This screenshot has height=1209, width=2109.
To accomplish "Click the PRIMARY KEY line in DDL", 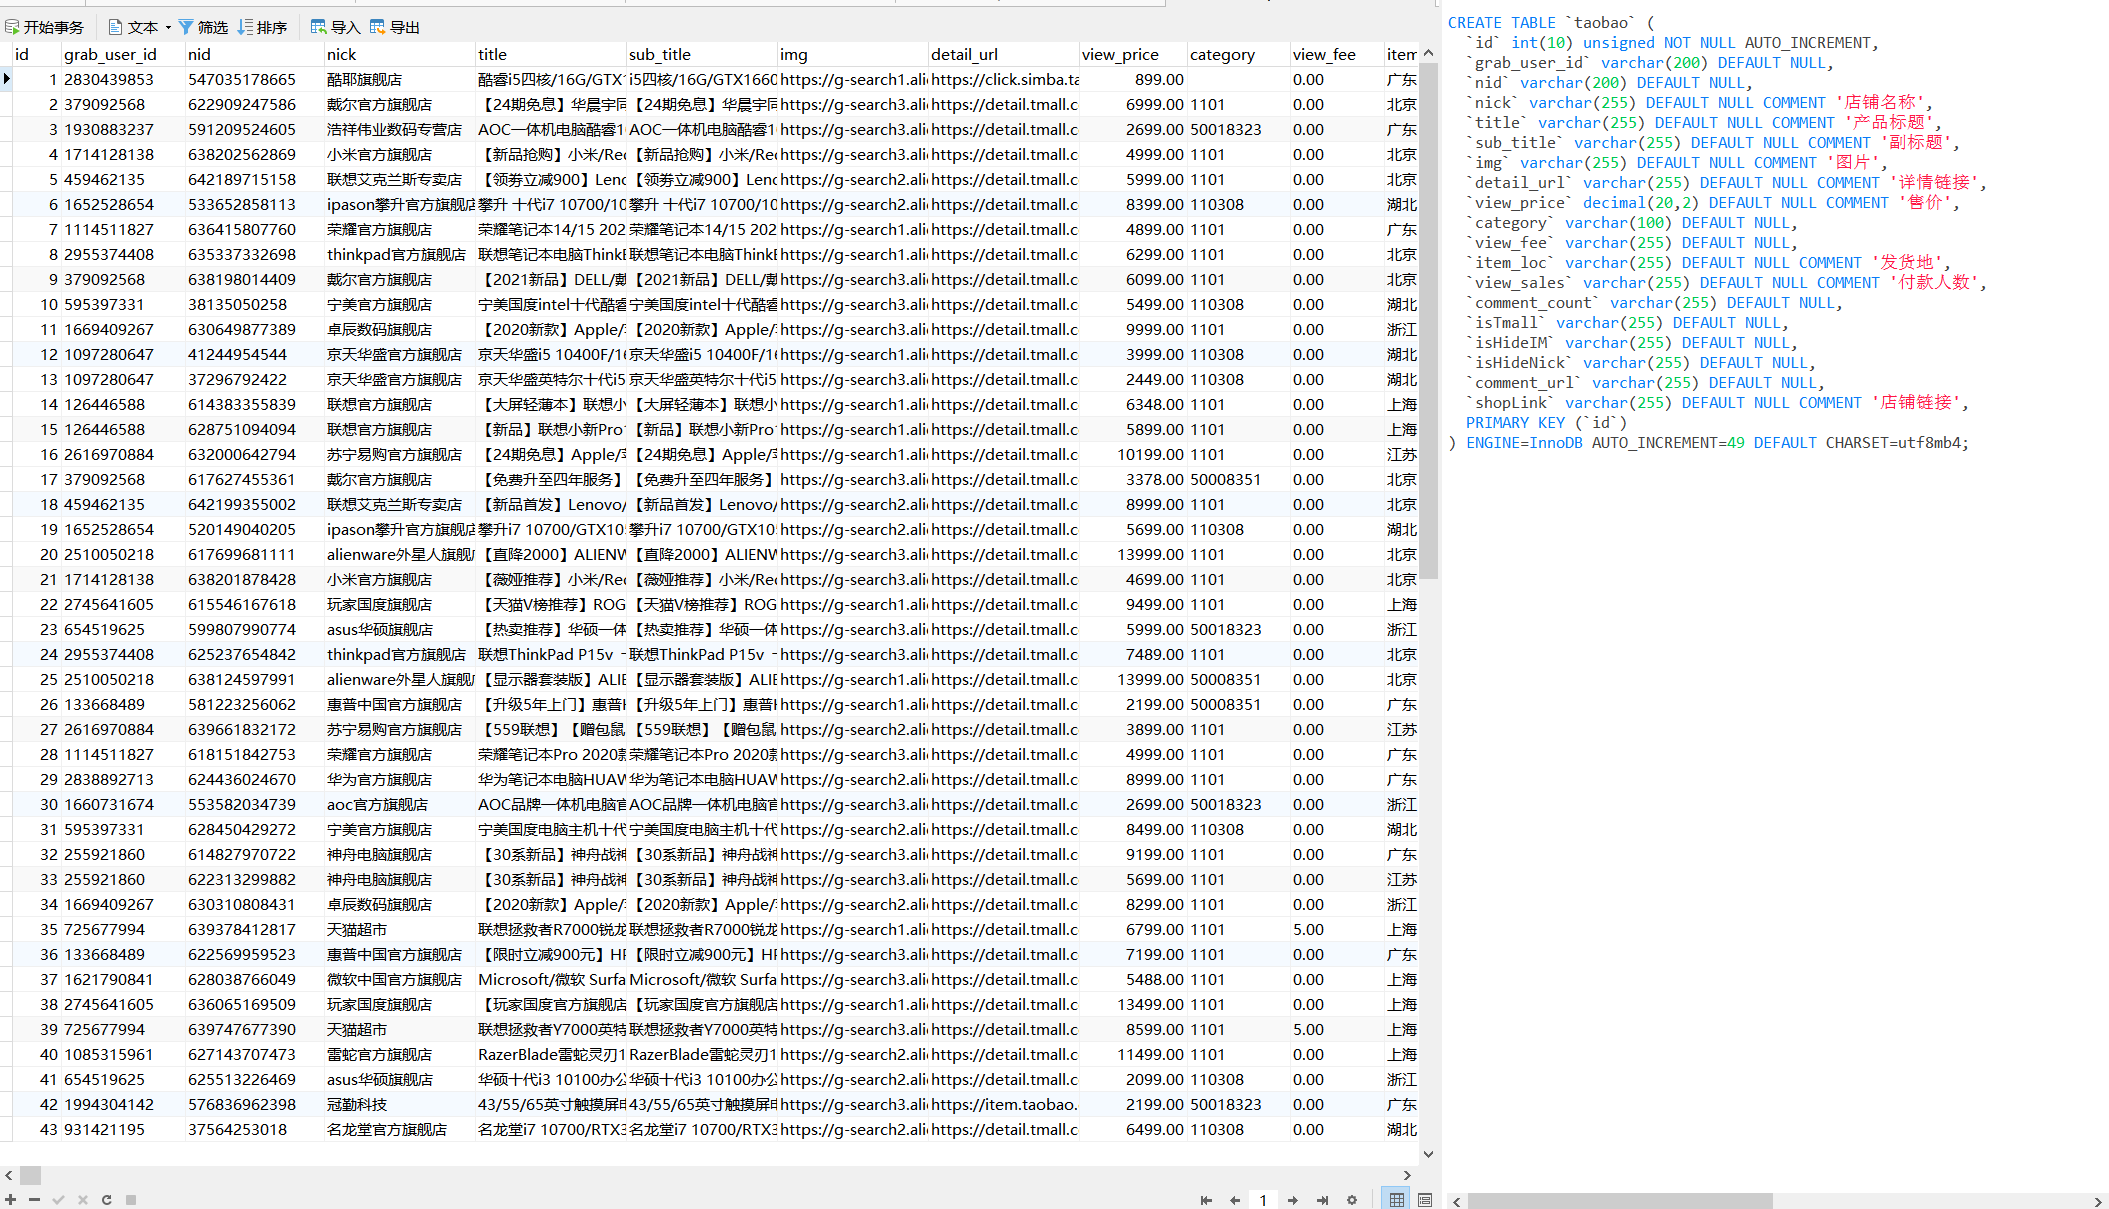I will (1546, 422).
